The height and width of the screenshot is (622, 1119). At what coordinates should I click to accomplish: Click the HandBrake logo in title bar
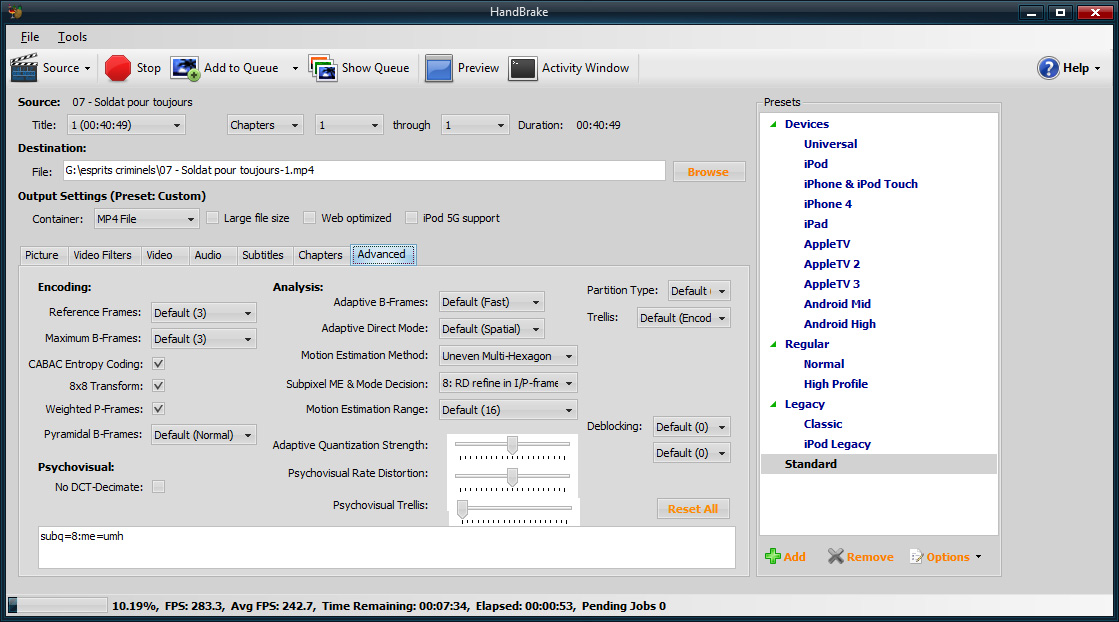click(14, 12)
